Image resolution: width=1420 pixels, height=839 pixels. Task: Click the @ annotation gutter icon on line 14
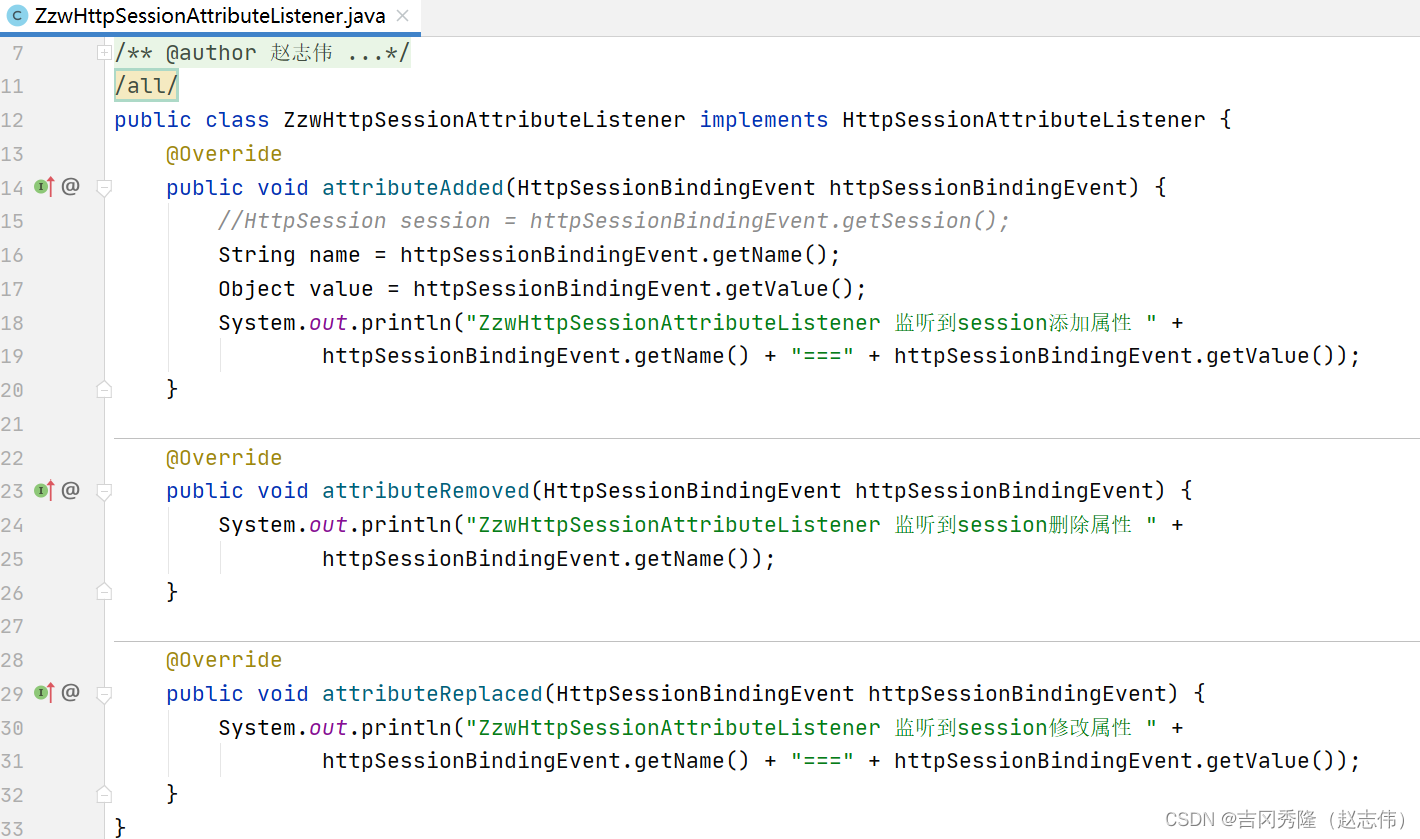tap(70, 186)
